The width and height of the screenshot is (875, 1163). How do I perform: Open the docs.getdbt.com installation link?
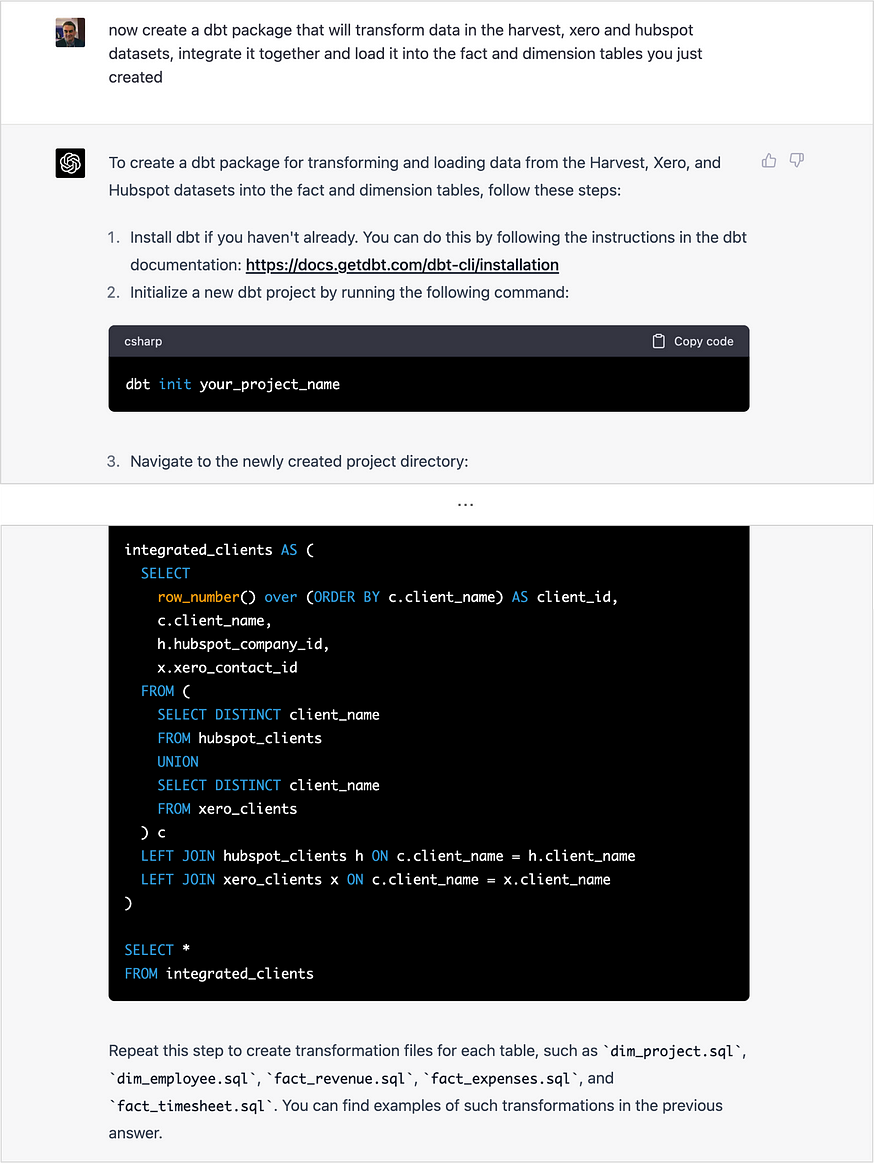tap(402, 265)
